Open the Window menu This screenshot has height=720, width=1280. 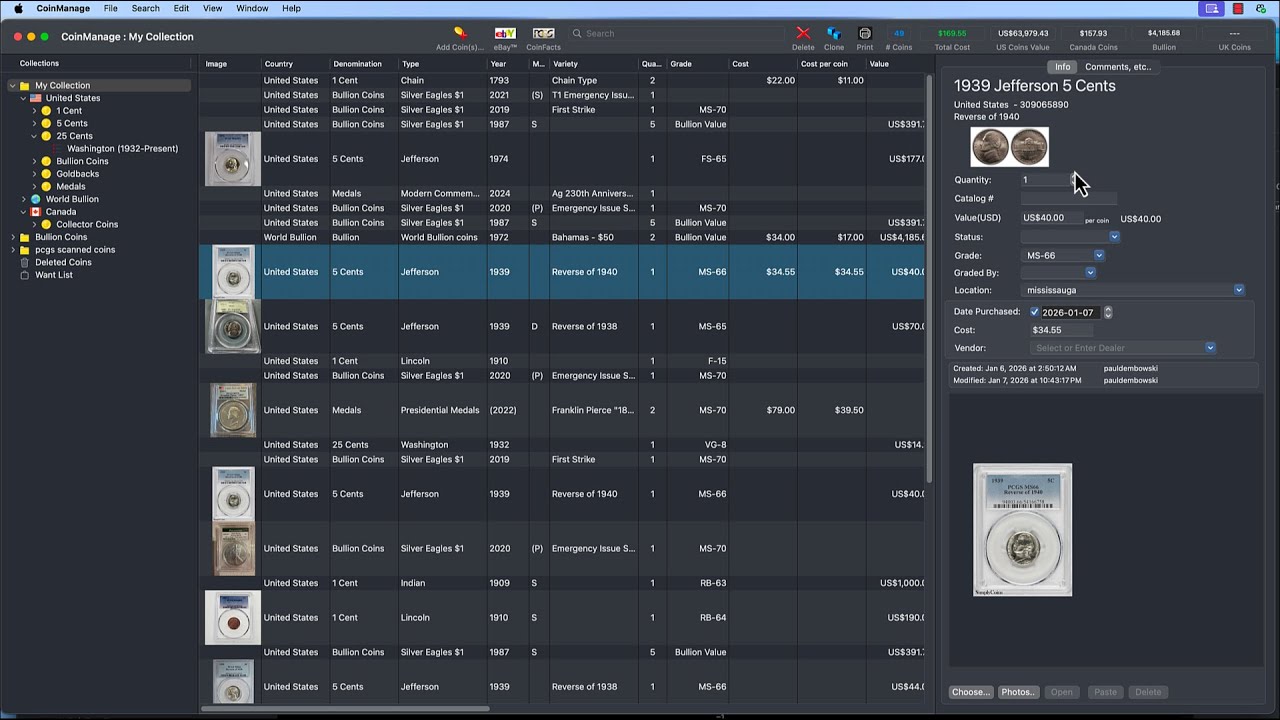click(x=252, y=8)
